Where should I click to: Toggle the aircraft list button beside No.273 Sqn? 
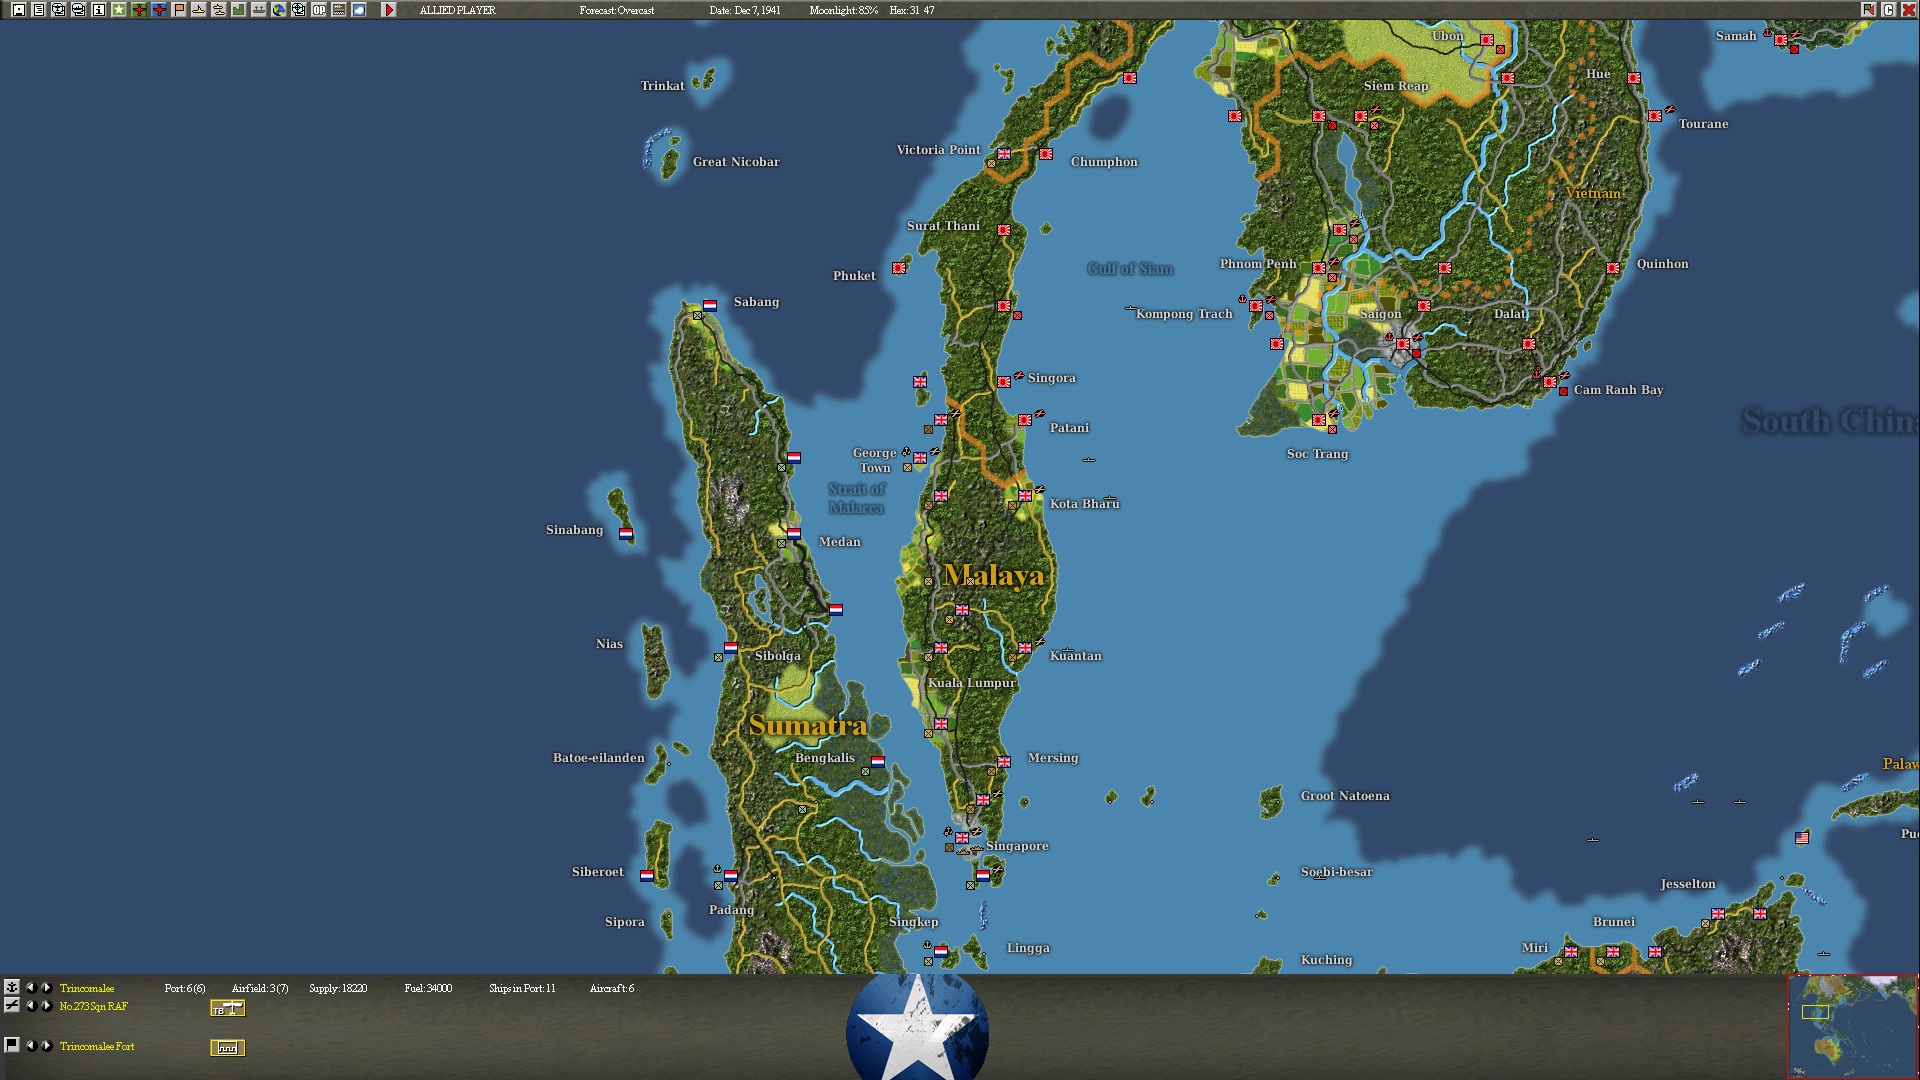point(12,1005)
